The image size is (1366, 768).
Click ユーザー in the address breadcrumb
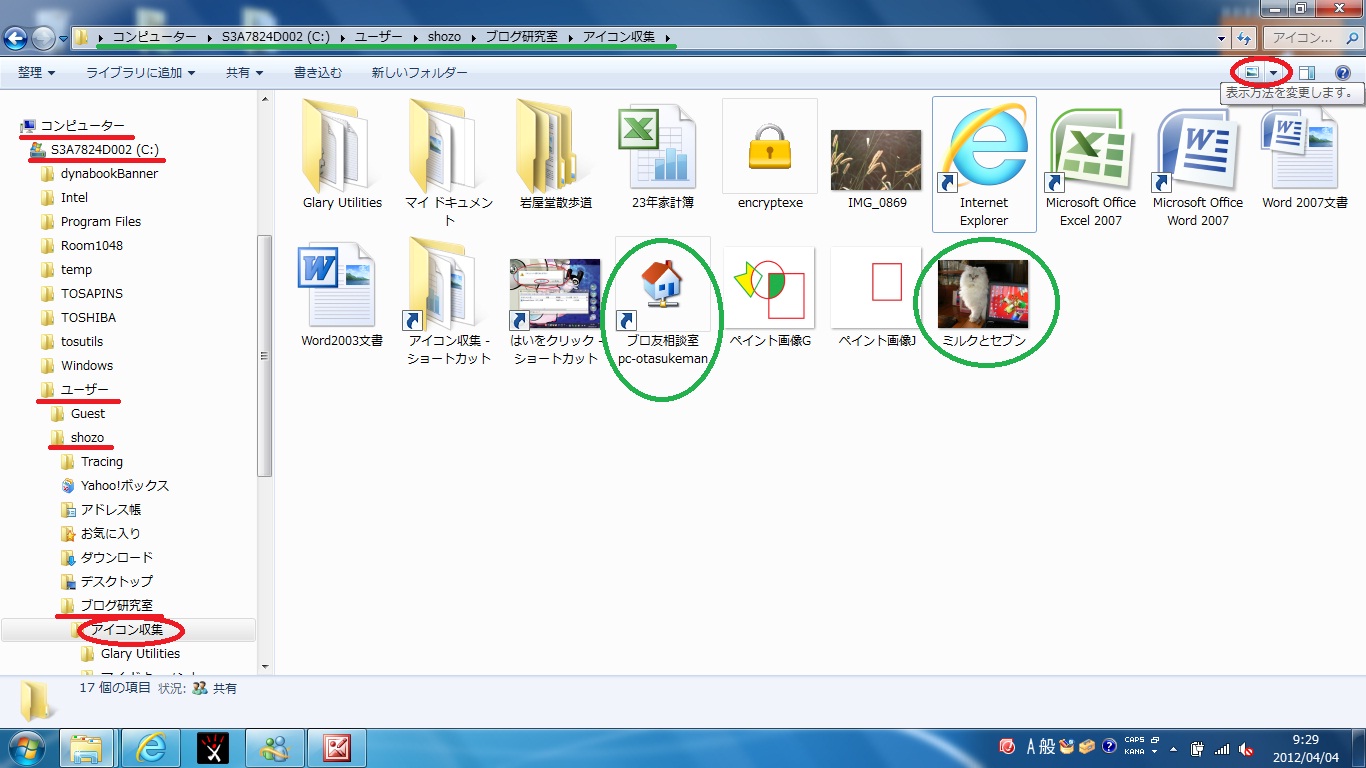pos(380,37)
